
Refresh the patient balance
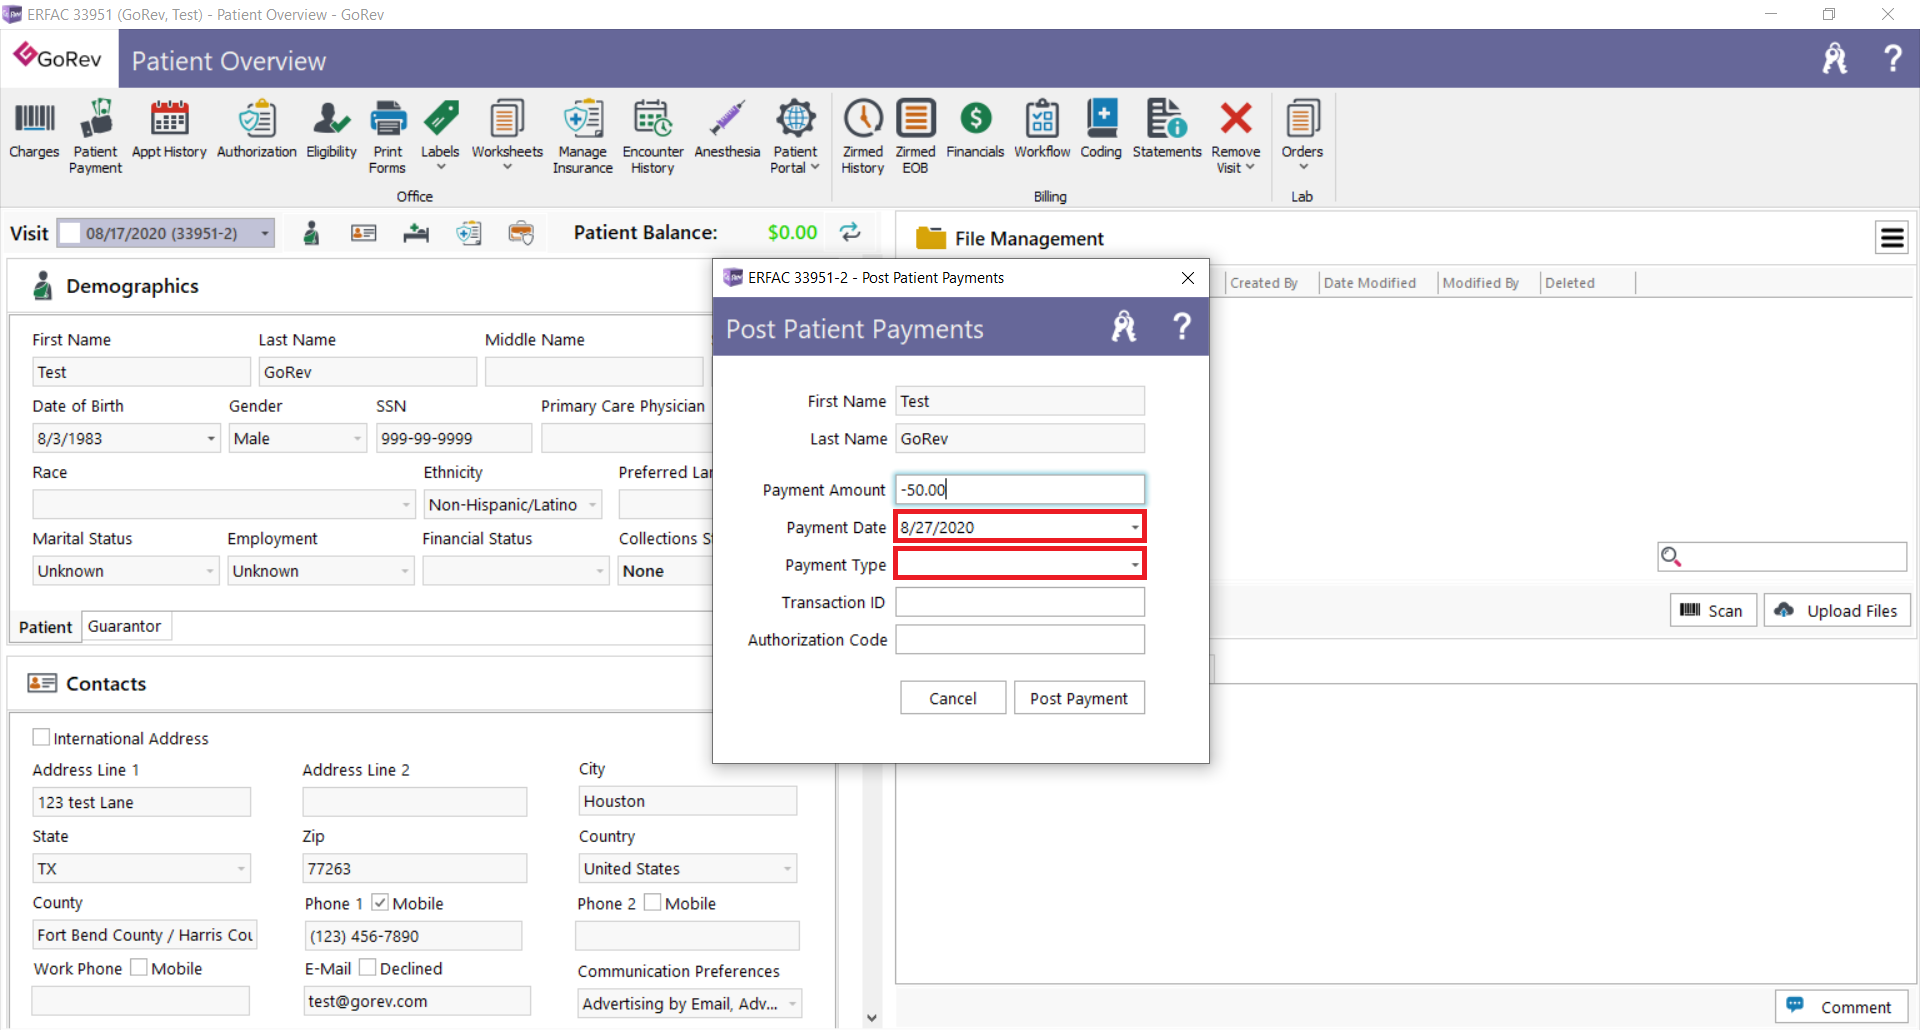(850, 232)
